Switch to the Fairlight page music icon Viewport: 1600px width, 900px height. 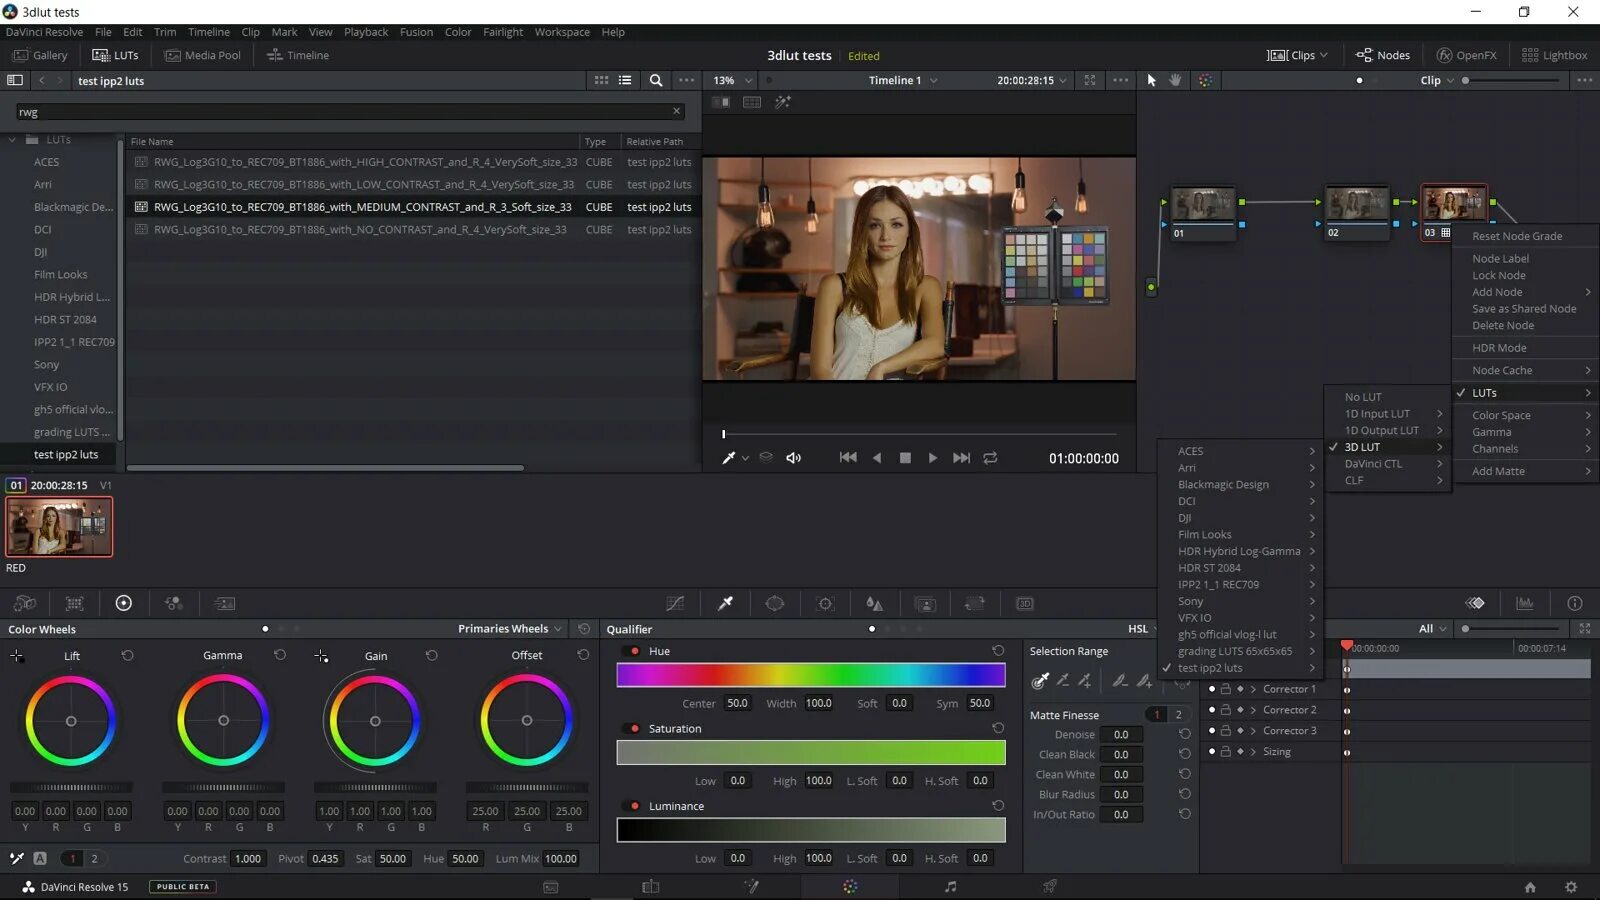(x=950, y=887)
